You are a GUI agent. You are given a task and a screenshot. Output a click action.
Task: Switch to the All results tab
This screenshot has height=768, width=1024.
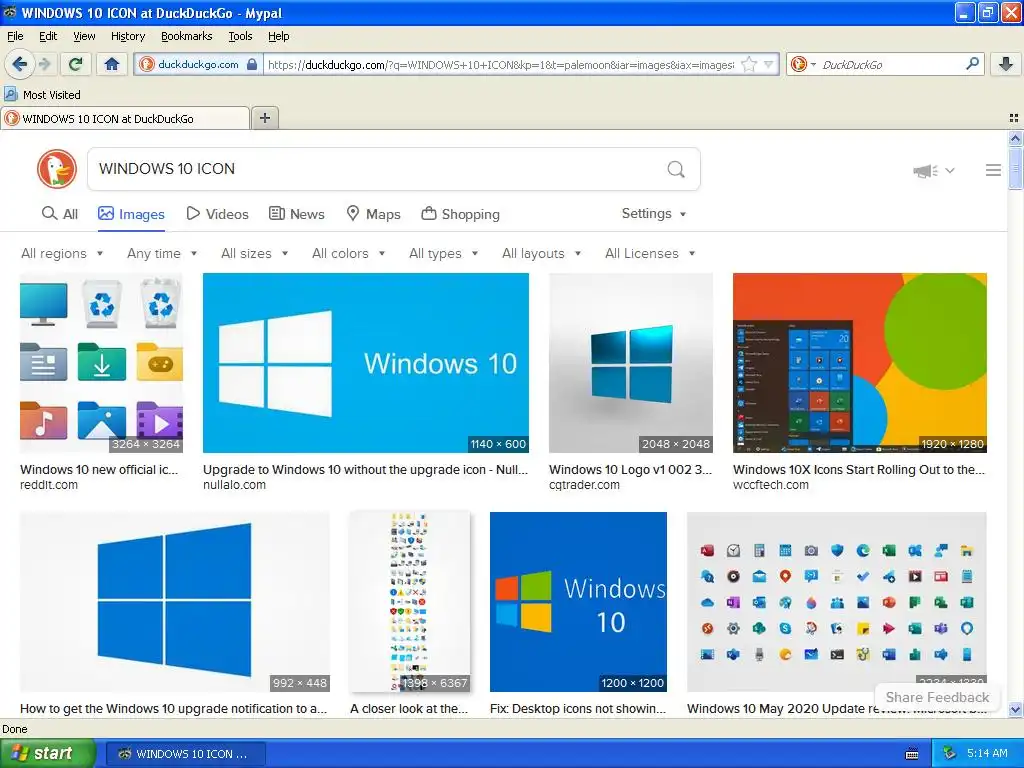click(x=59, y=214)
